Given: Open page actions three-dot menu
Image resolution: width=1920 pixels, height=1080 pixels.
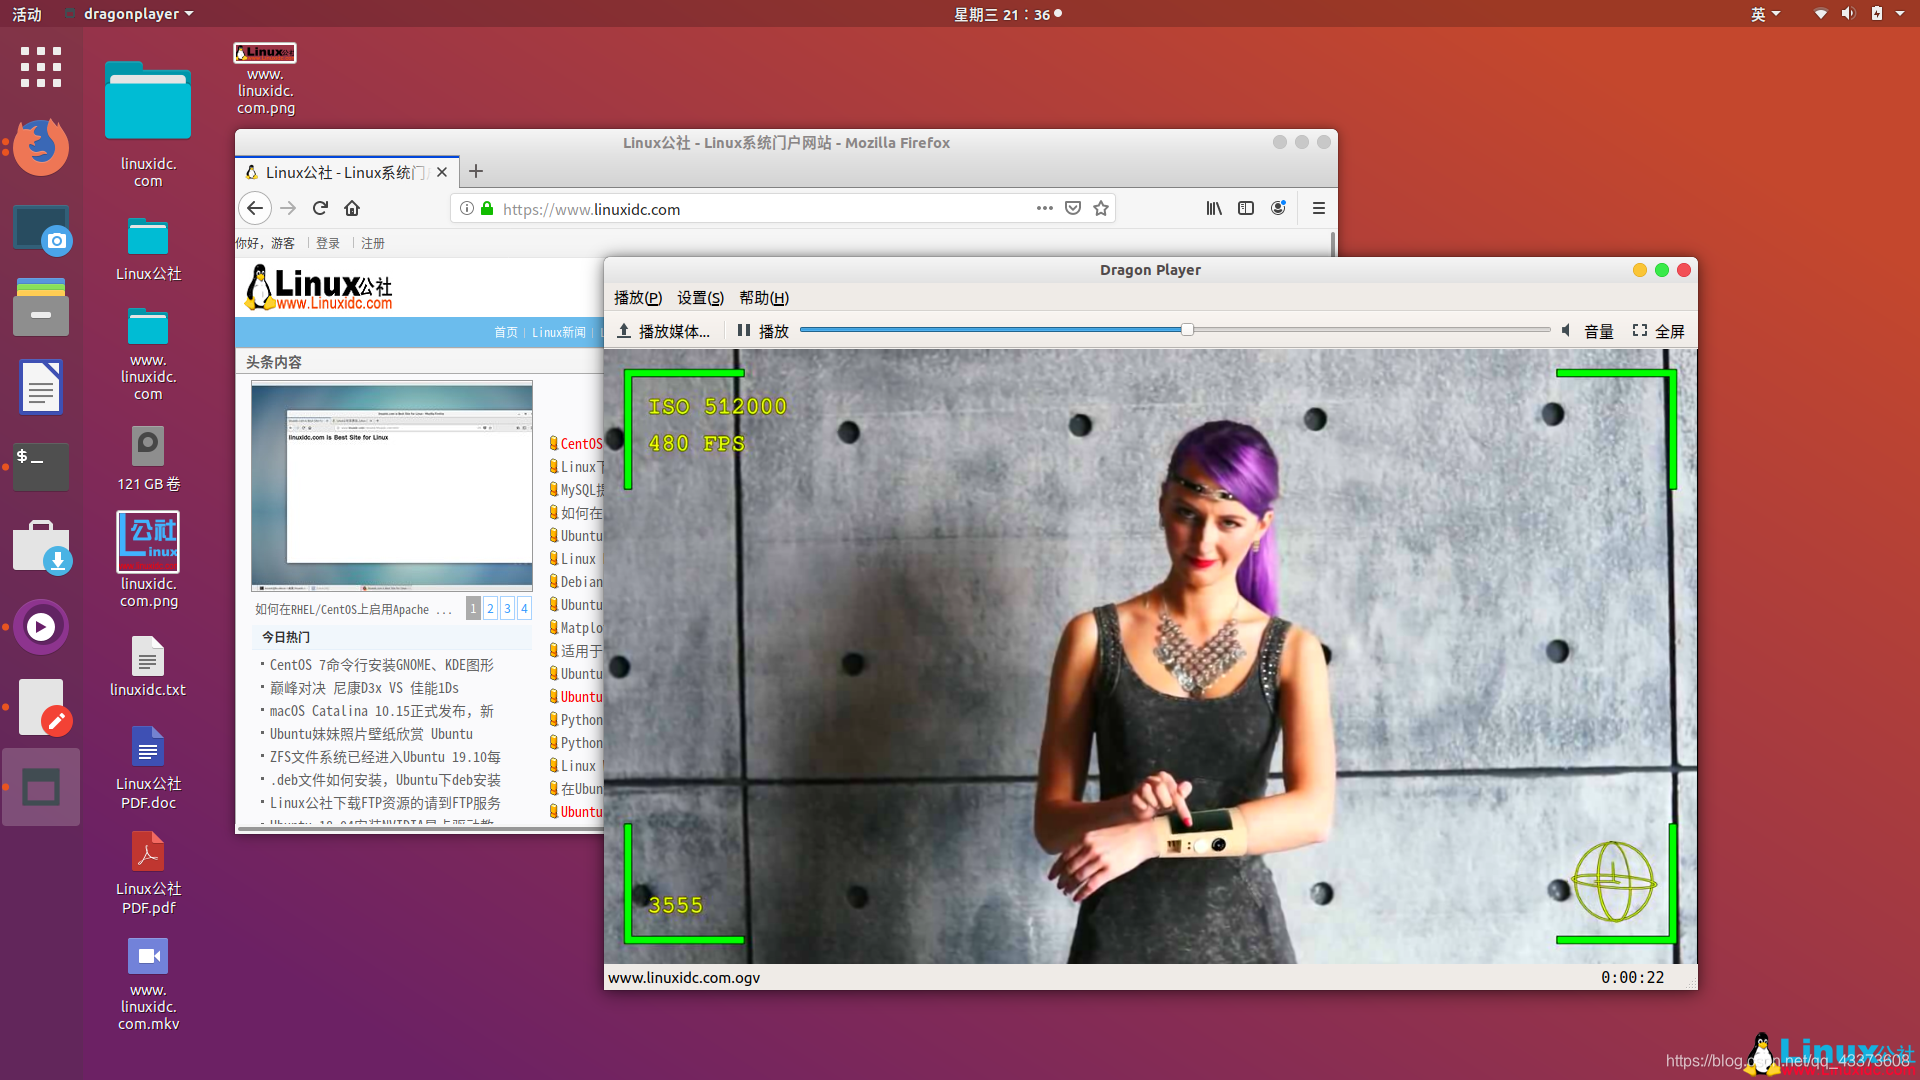Looking at the screenshot, I should click(x=1045, y=208).
